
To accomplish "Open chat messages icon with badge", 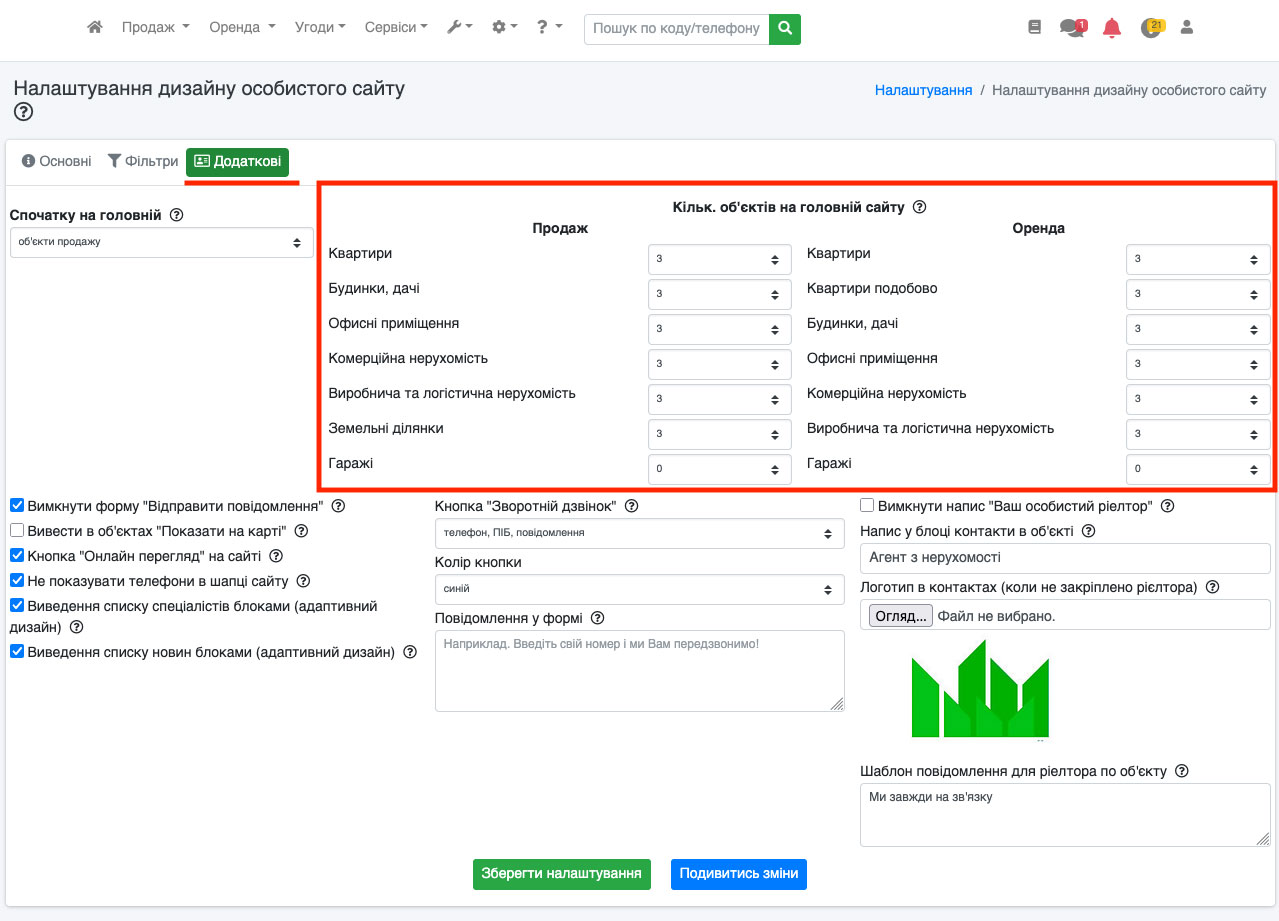I will coord(1072,28).
